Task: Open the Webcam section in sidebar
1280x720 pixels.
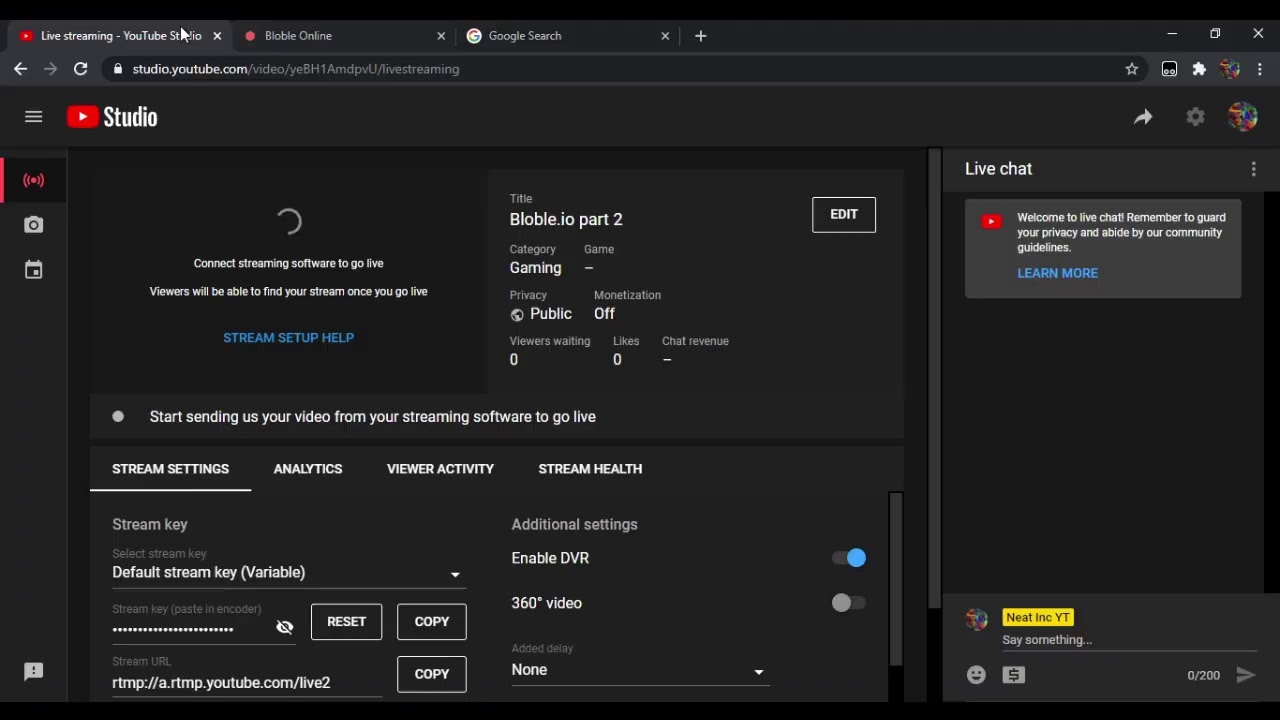Action: point(34,225)
